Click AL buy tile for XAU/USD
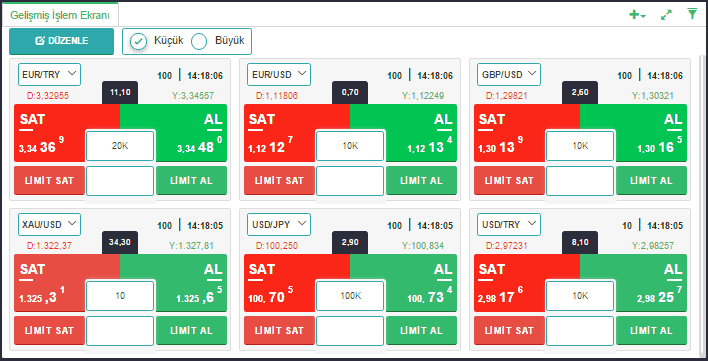 click(191, 282)
